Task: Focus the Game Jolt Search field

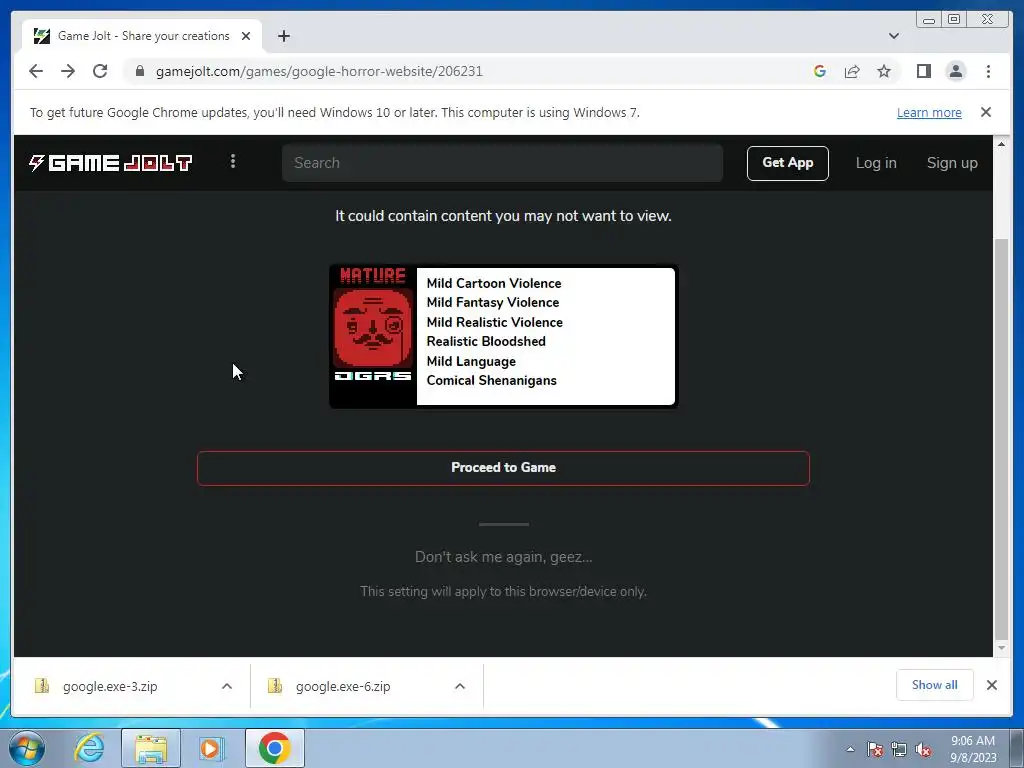Action: click(502, 163)
